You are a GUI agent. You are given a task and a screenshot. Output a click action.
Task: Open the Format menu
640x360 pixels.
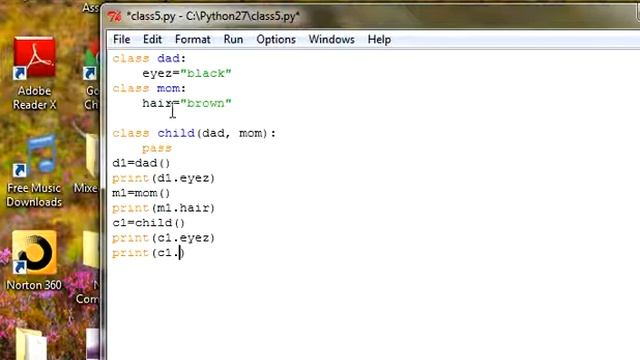coord(193,39)
